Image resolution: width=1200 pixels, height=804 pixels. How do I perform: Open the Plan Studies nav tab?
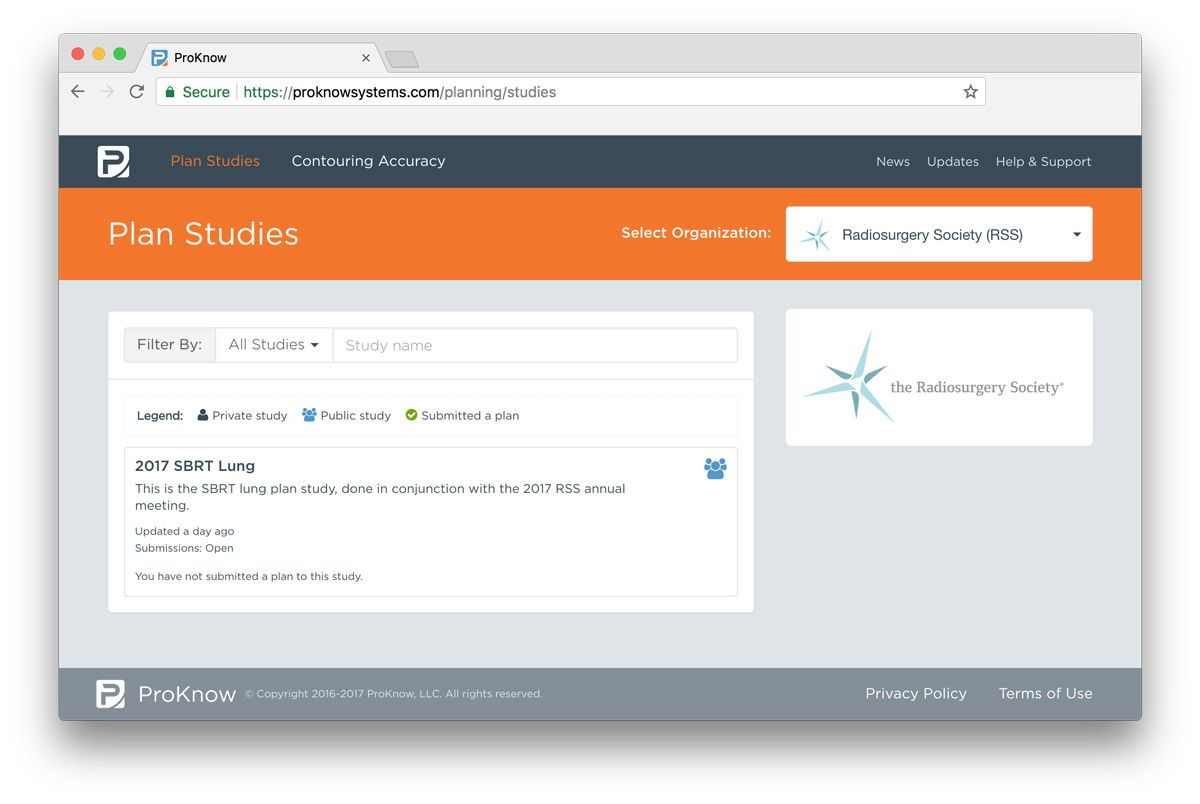click(x=215, y=161)
